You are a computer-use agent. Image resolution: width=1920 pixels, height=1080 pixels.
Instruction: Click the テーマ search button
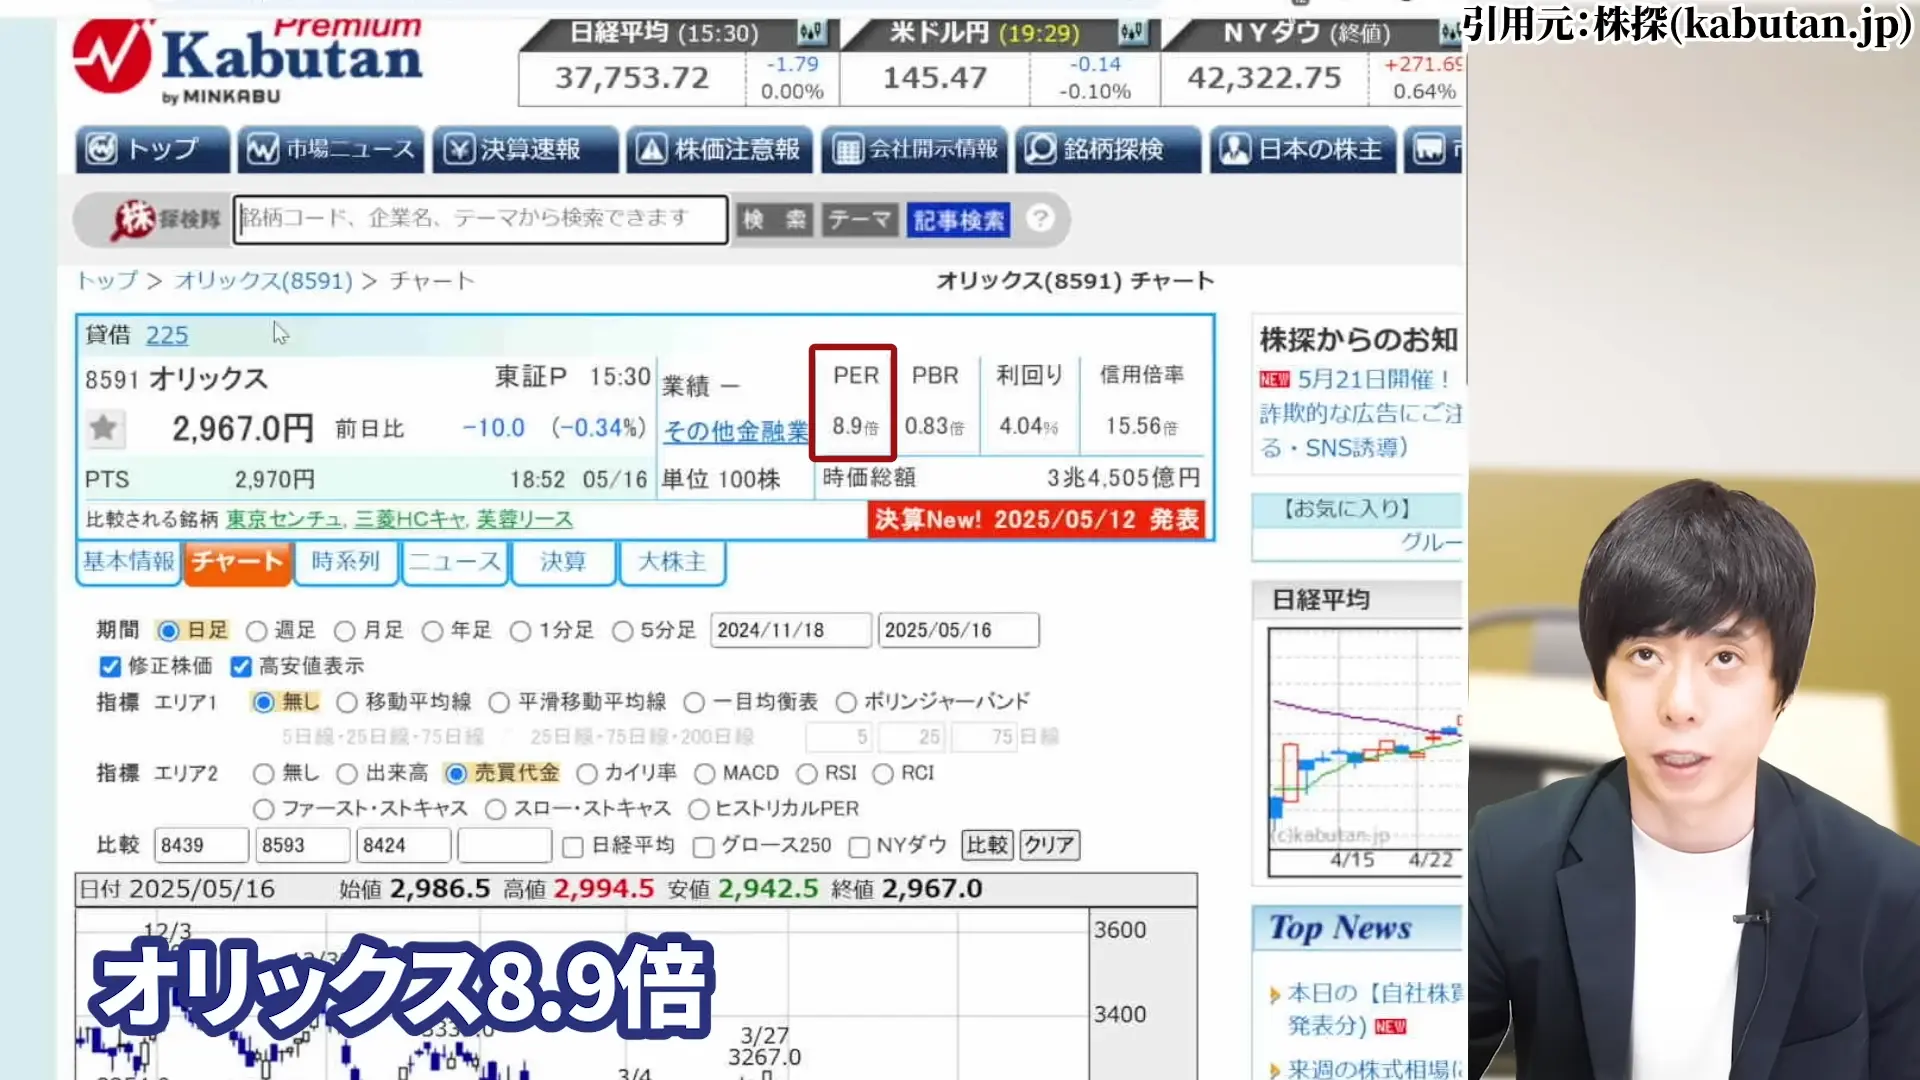coord(859,220)
